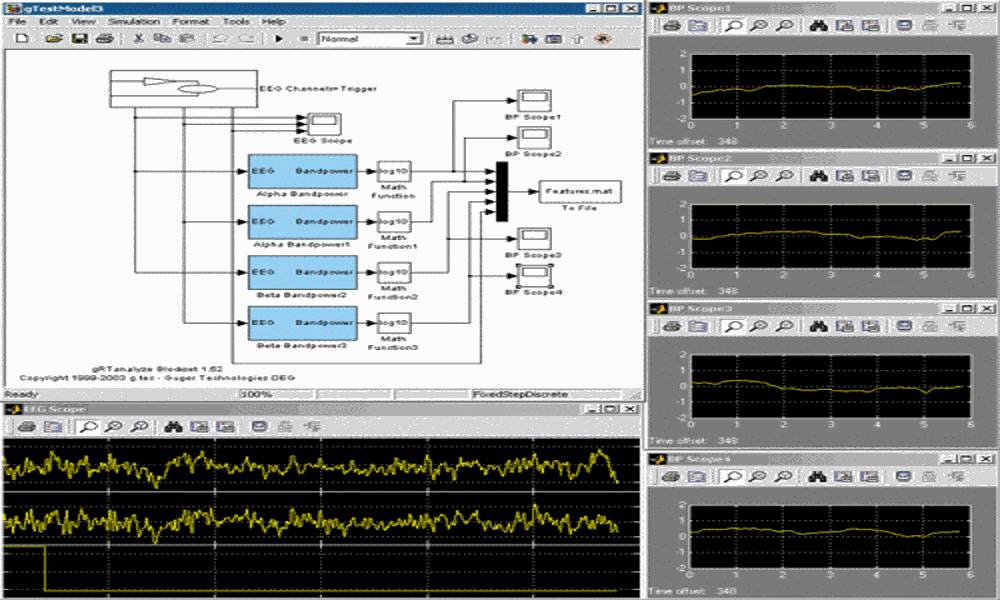Autoscale BP Scope2 using the binoculars icon
This screenshot has height=600, width=1000.
(818, 175)
